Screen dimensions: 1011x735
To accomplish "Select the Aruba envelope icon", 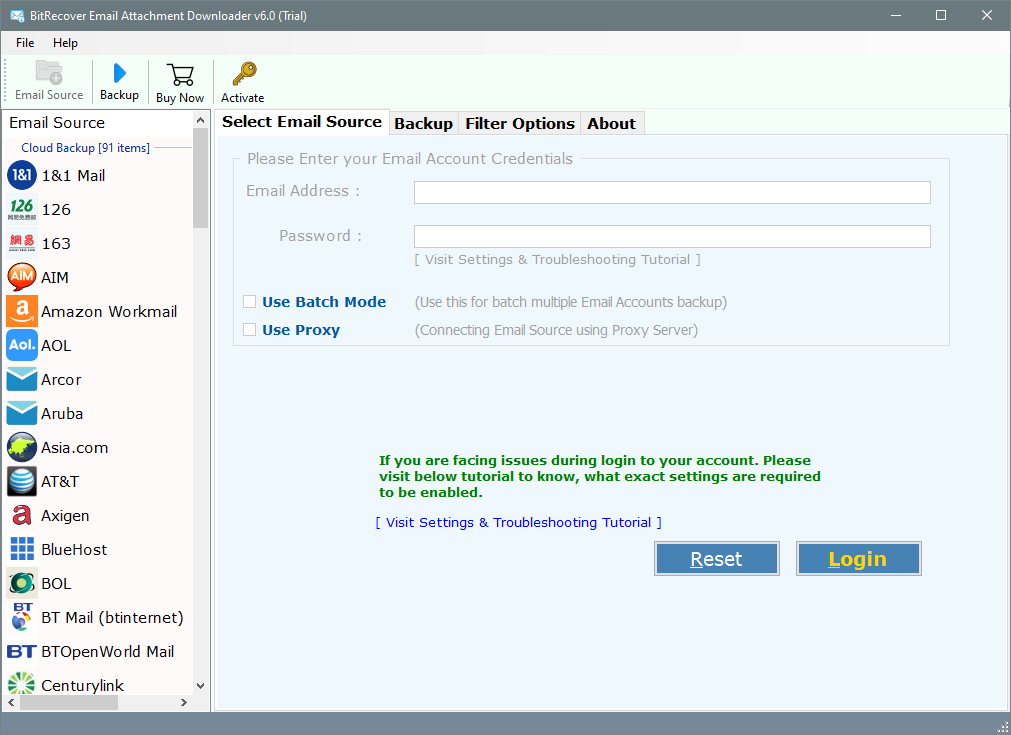I will [x=22, y=413].
